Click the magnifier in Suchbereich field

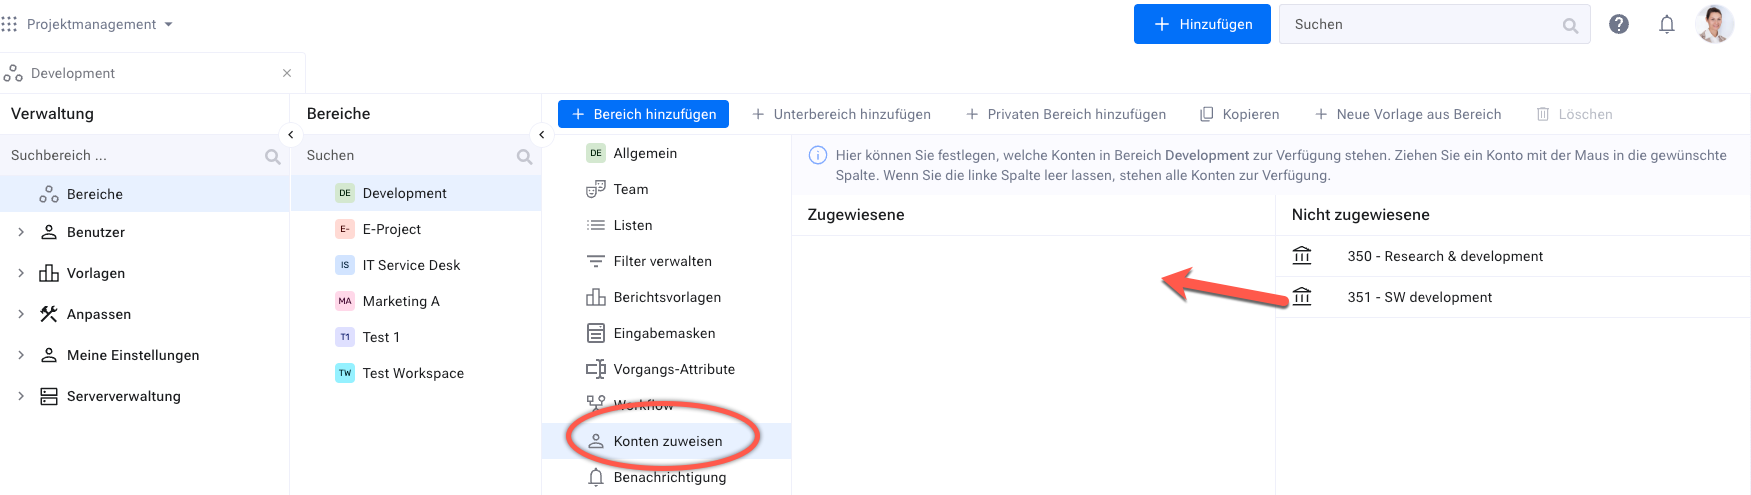pos(272,156)
